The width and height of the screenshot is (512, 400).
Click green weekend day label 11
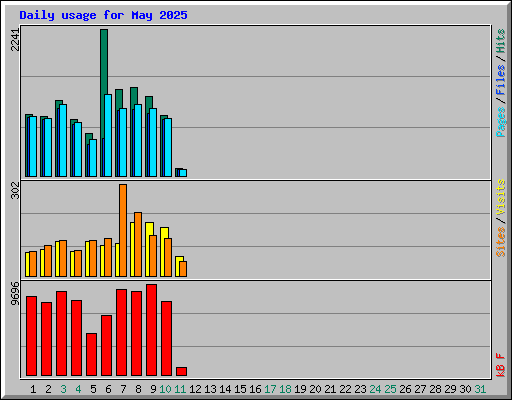[180, 389]
